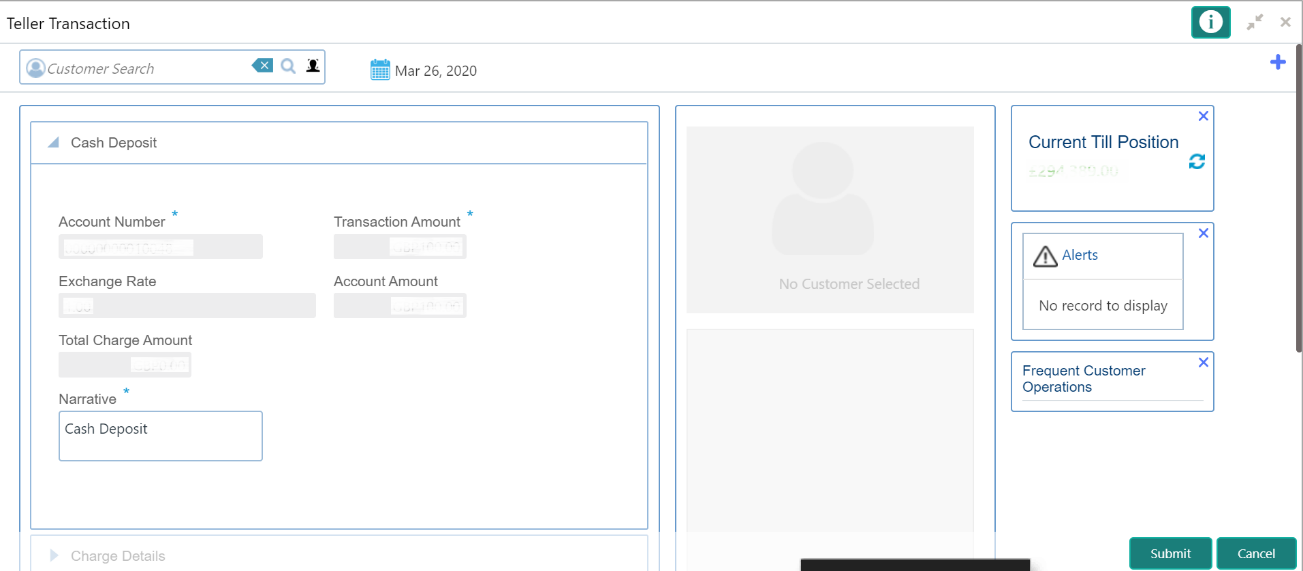Click the vertical scrollbar on the right
The width and height of the screenshot is (1303, 571).
[1299, 200]
